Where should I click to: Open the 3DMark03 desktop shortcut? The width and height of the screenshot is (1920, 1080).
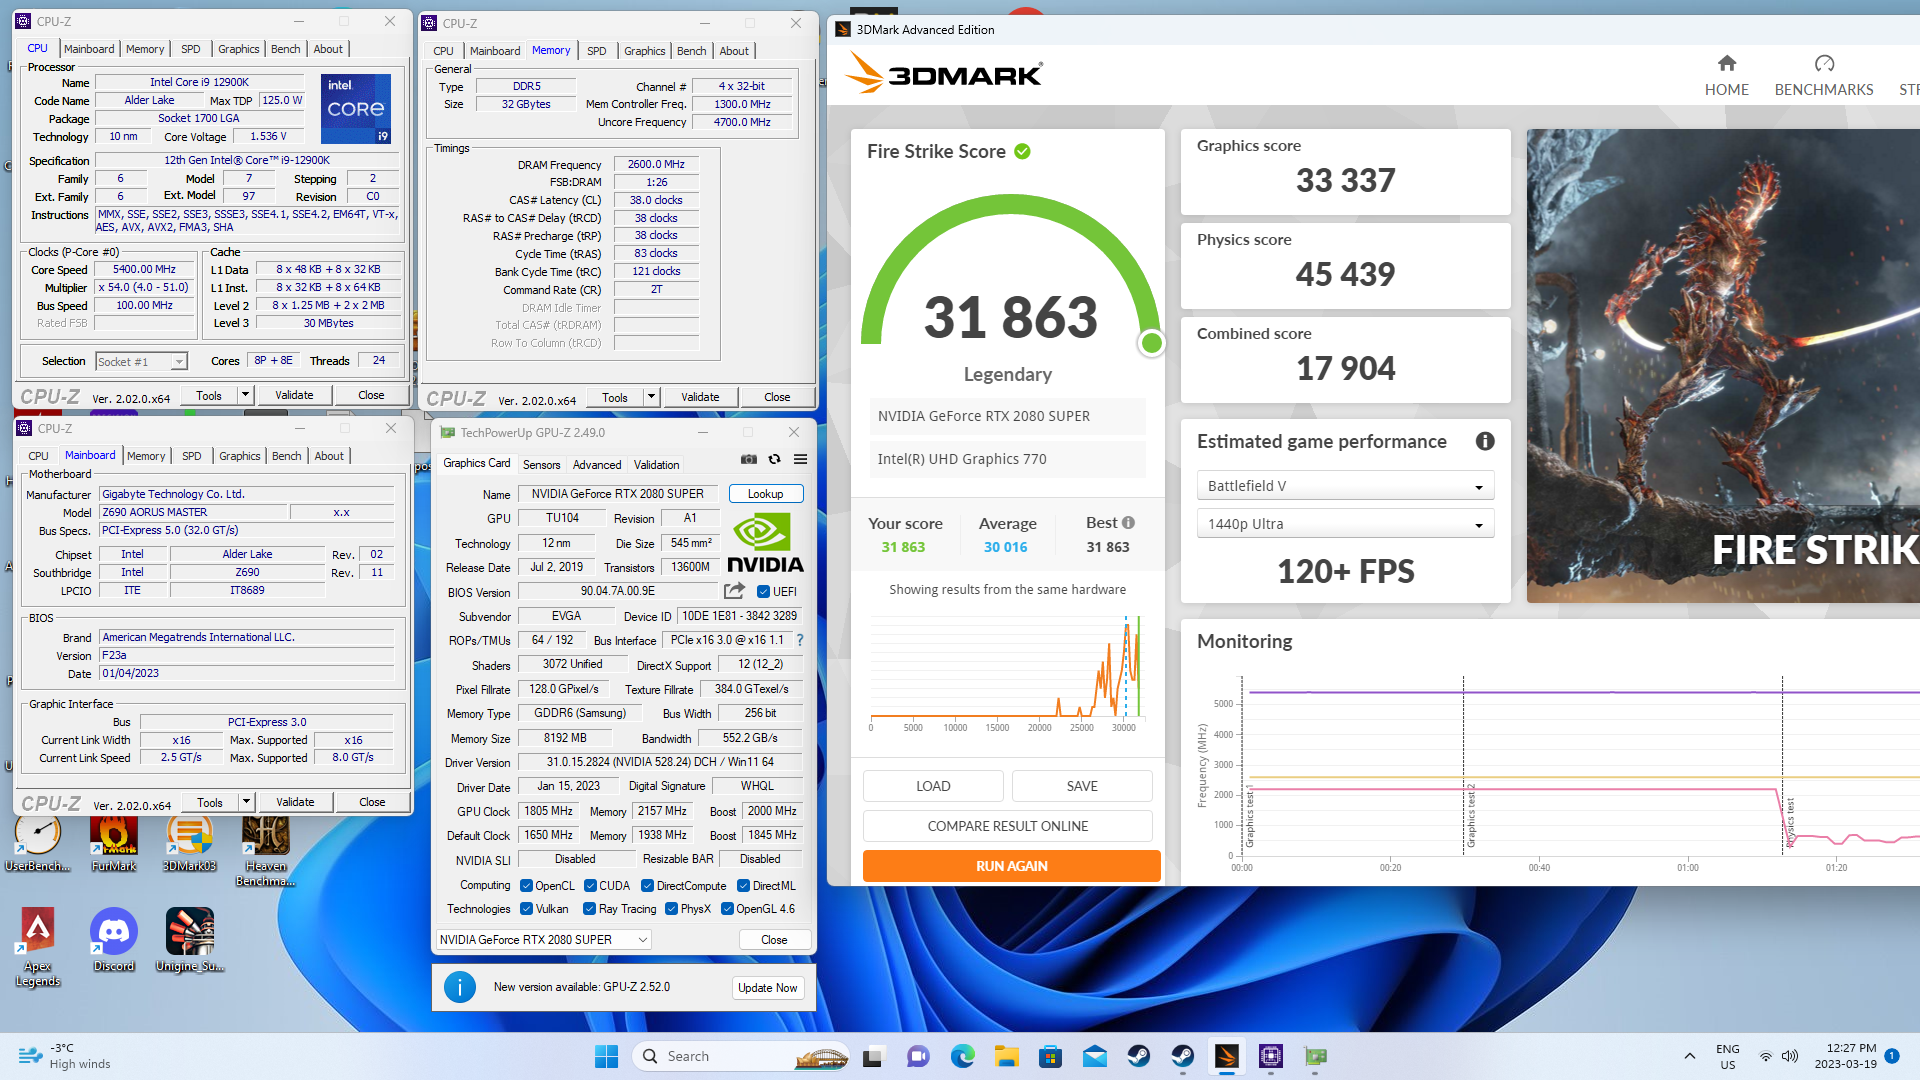190,842
